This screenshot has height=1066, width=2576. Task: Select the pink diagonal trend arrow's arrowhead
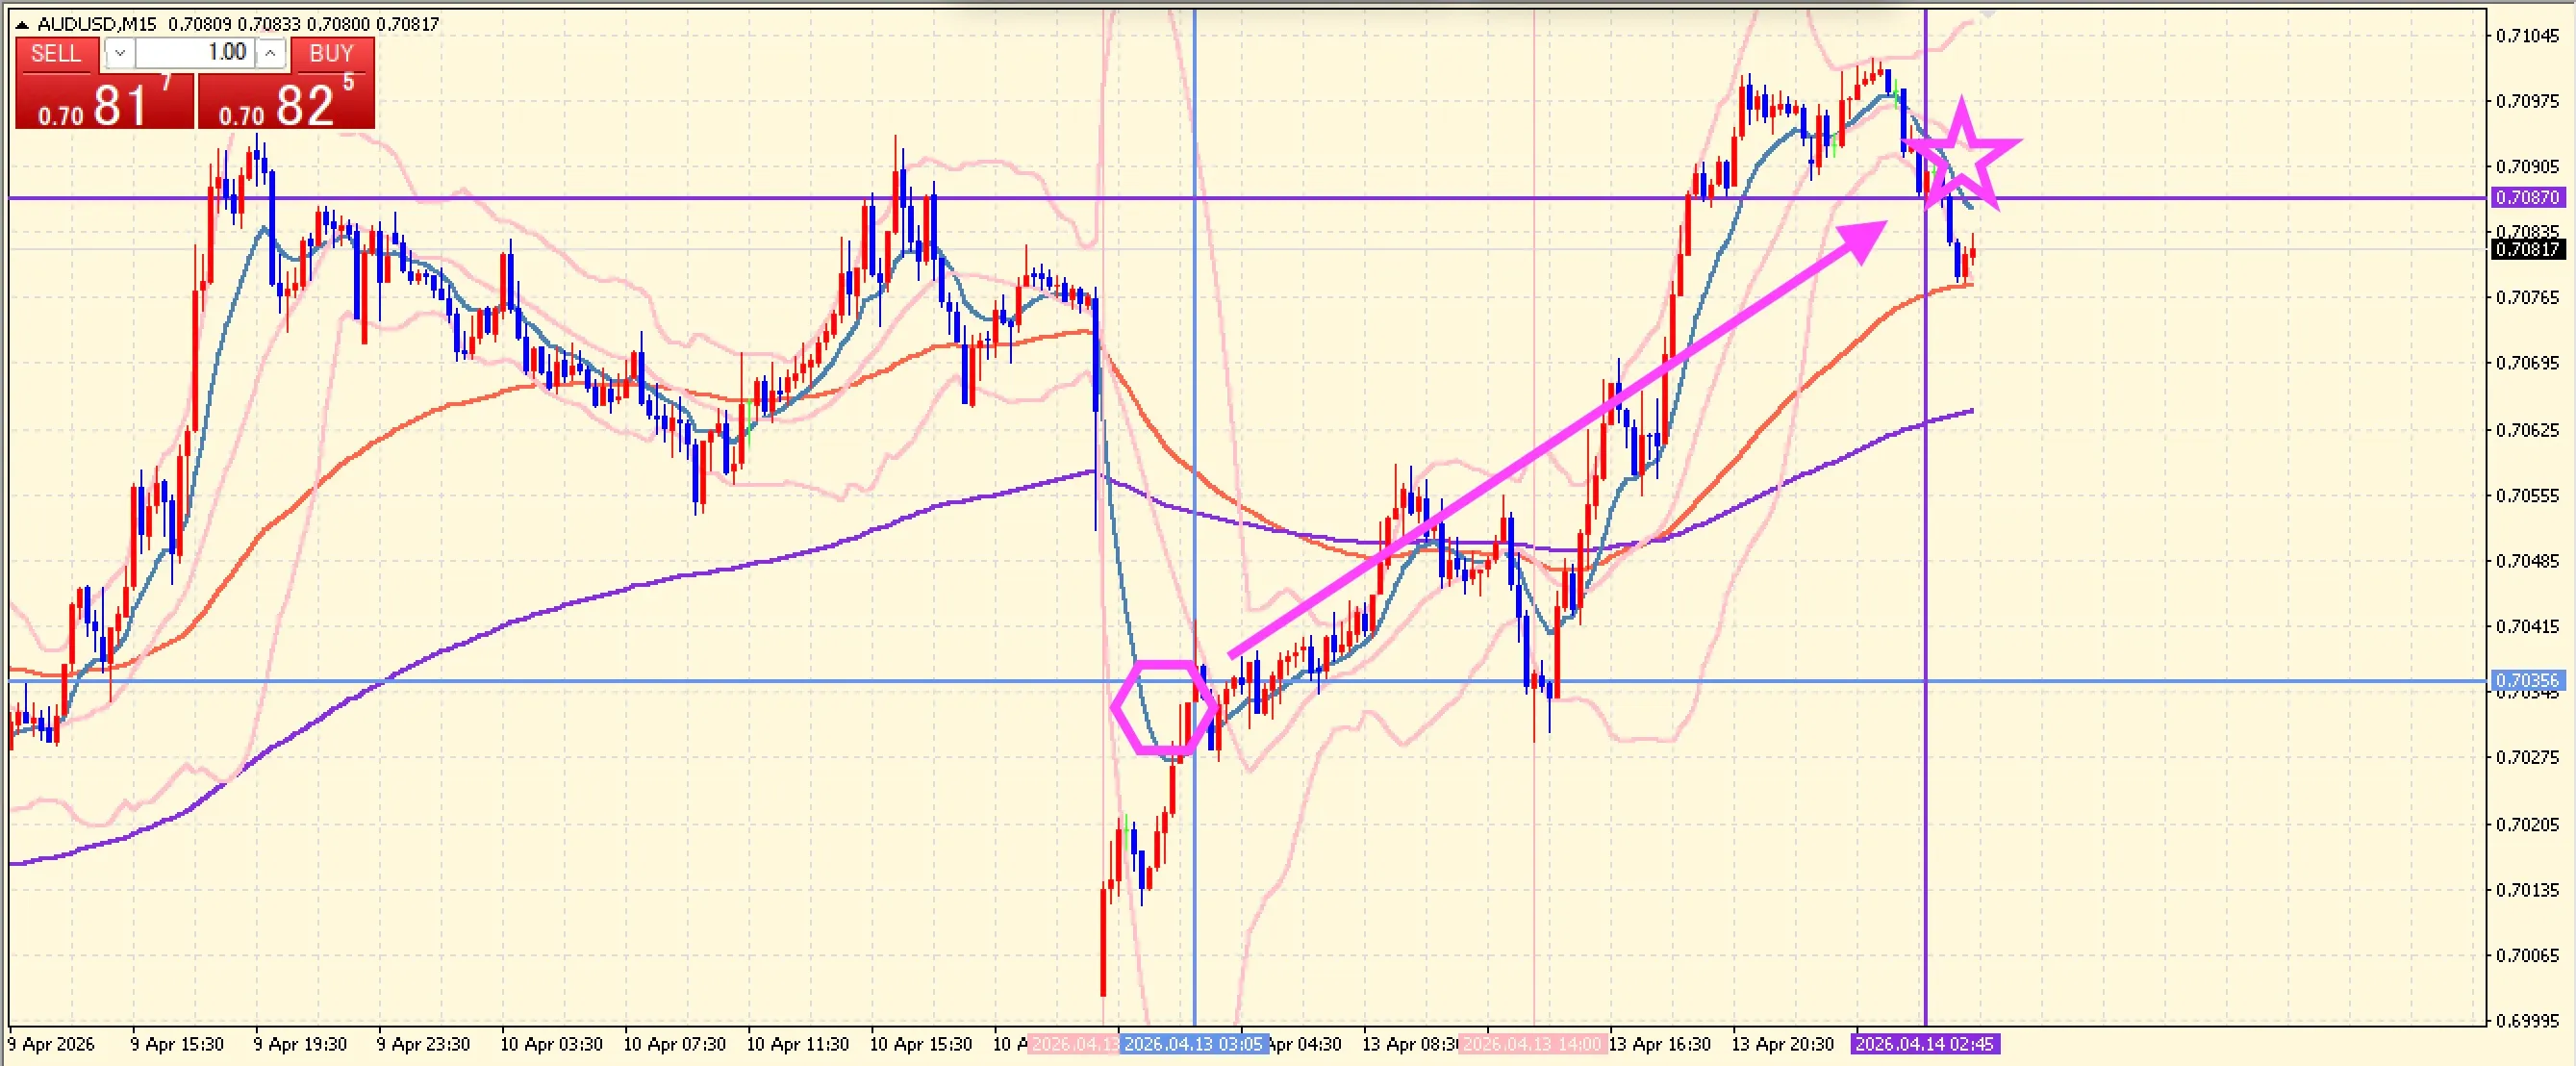click(1863, 240)
